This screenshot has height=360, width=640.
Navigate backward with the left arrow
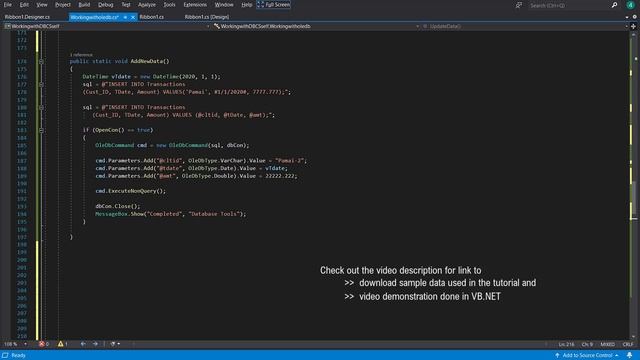coord(83,344)
